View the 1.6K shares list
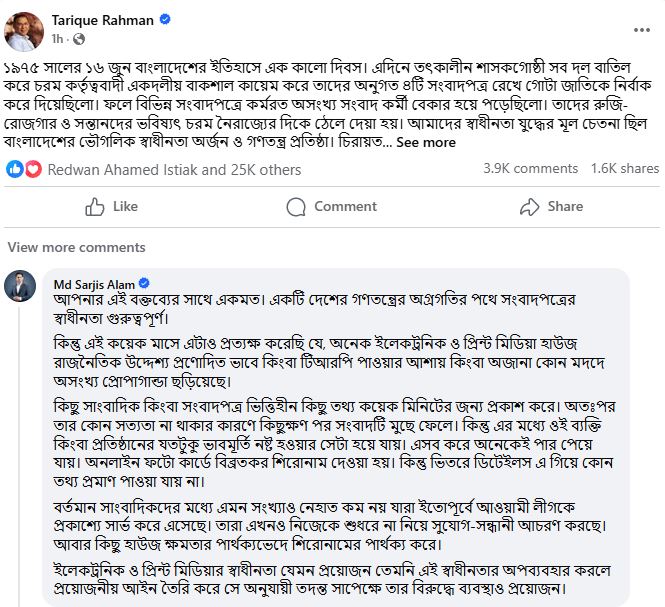Viewport: 665px width, 607px height. click(x=625, y=168)
